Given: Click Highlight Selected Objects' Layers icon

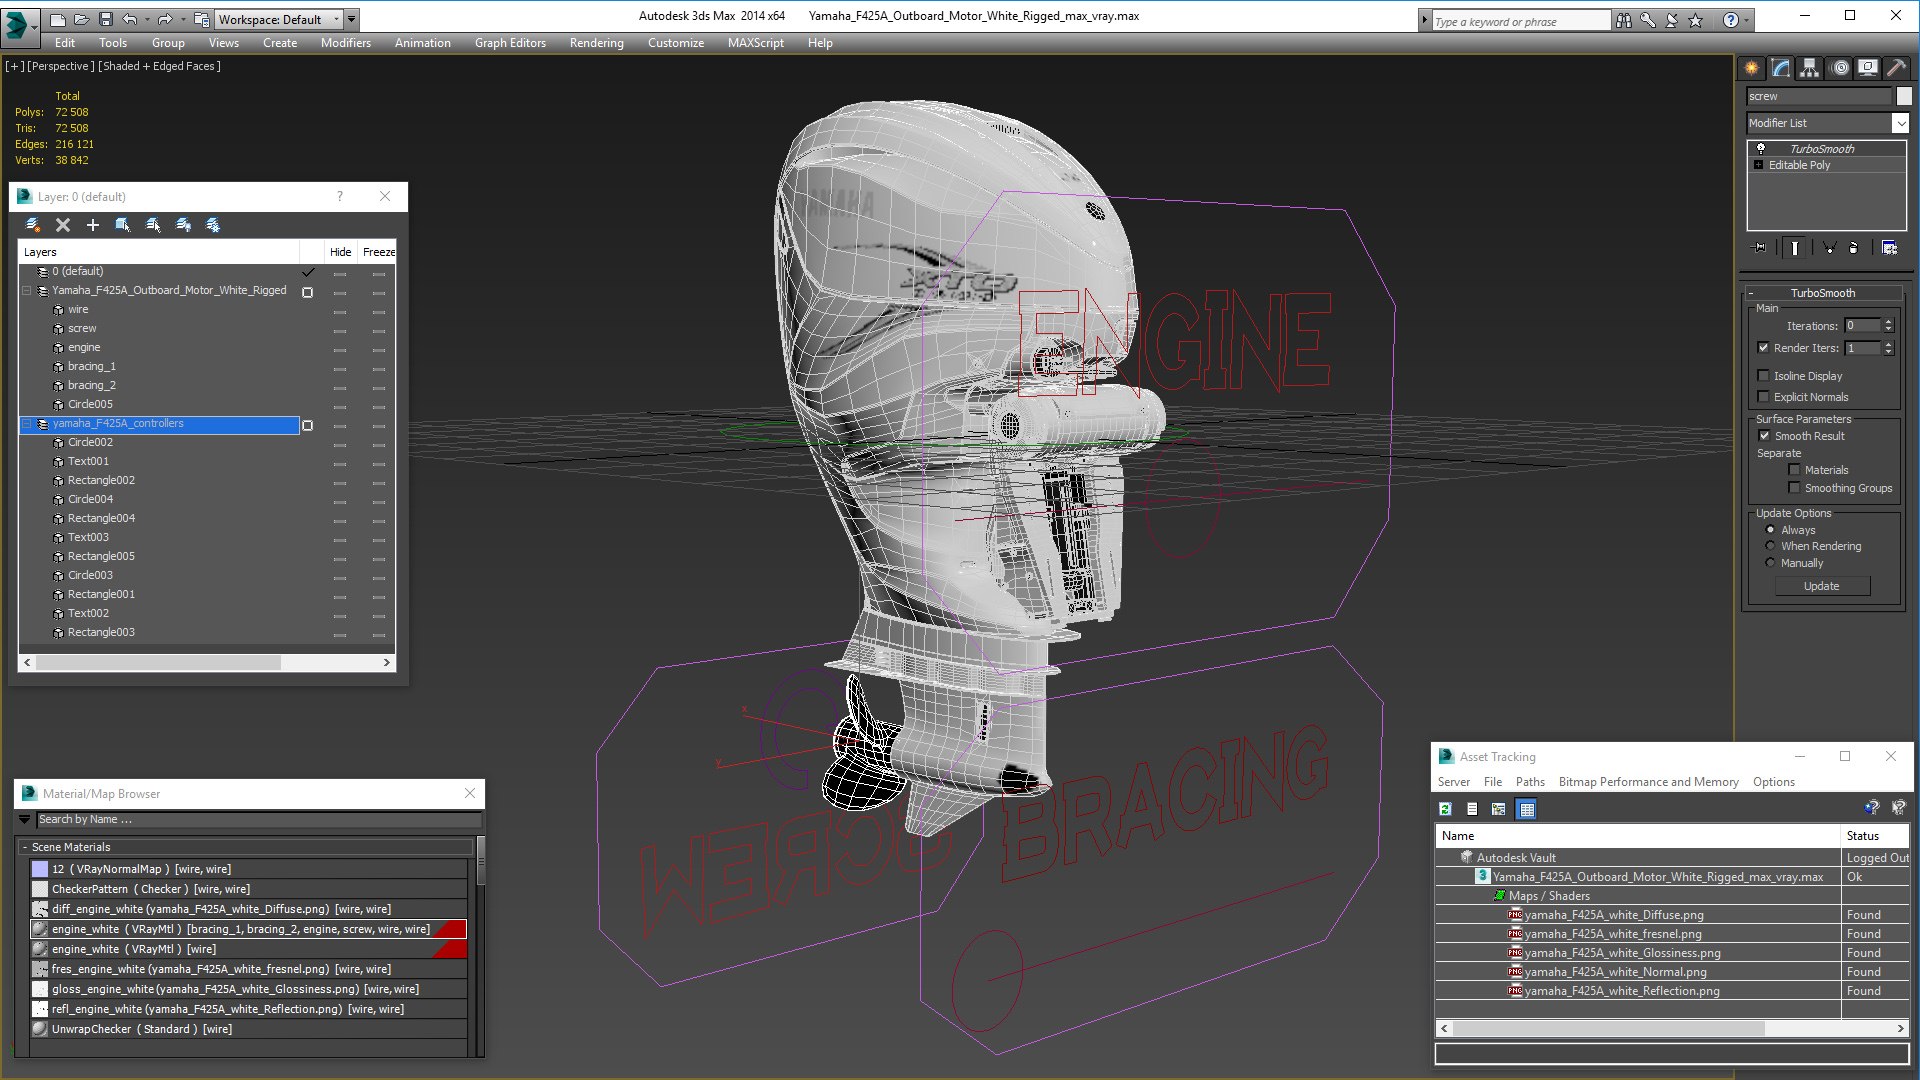Looking at the screenshot, I should [x=153, y=225].
